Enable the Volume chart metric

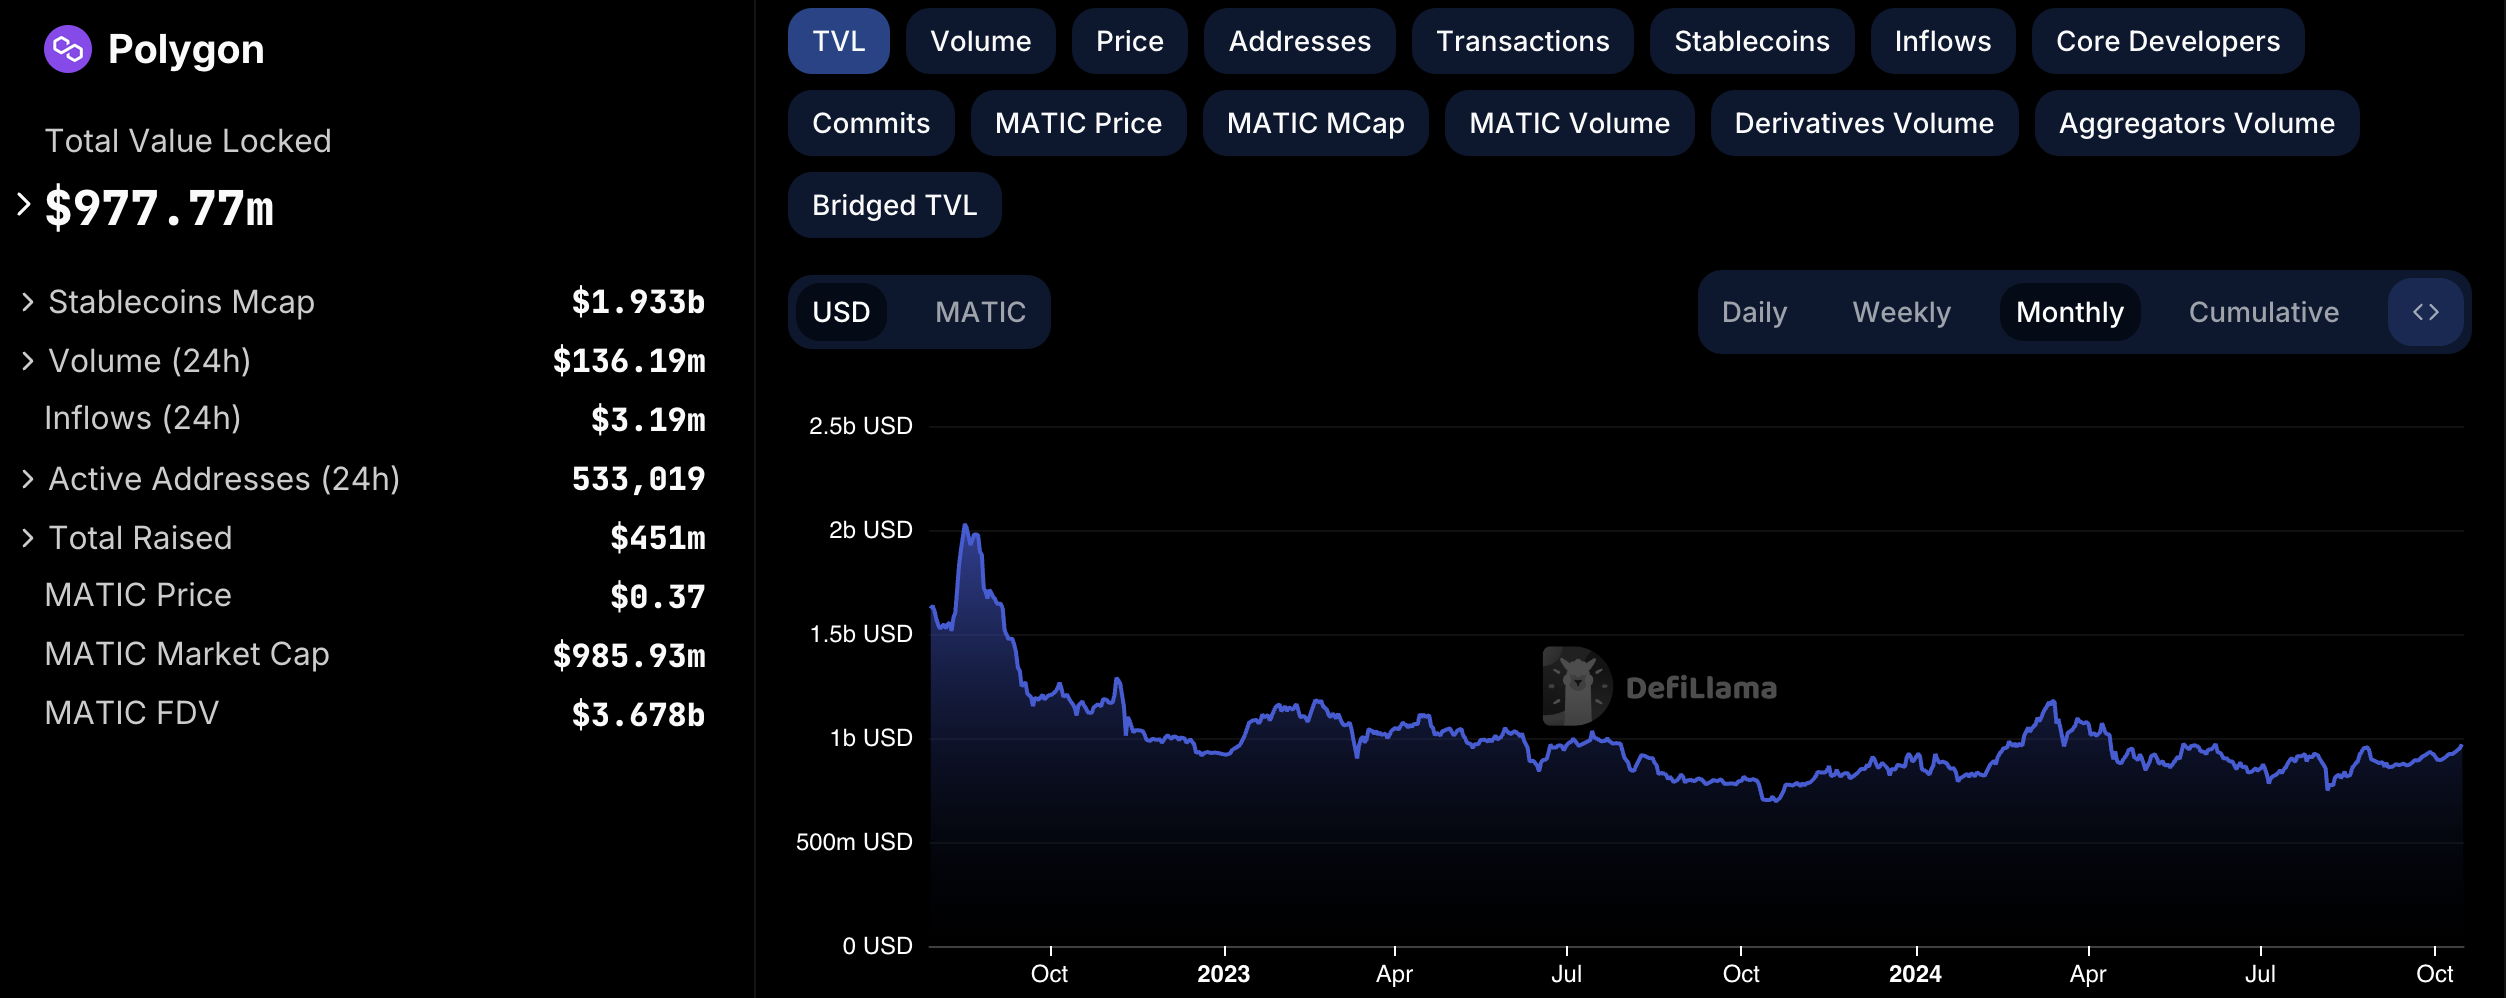click(x=980, y=41)
